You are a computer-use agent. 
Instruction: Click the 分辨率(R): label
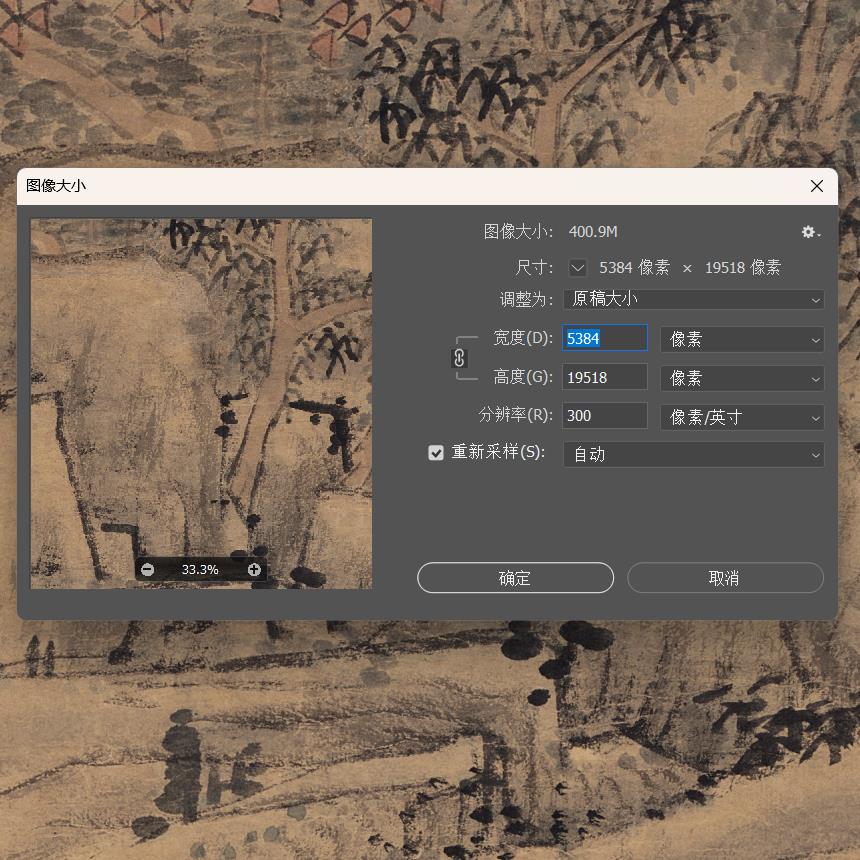coord(516,415)
